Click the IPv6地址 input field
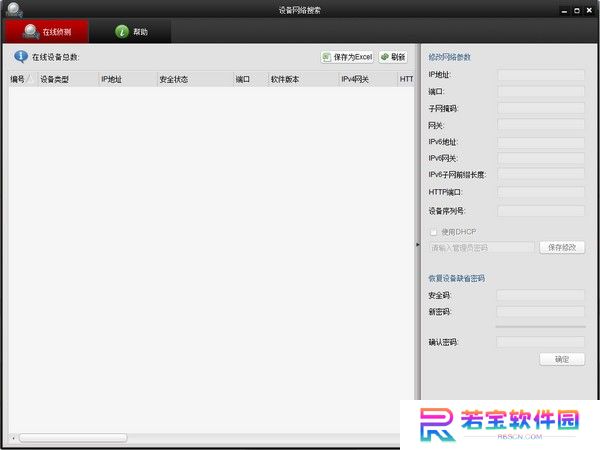The height and width of the screenshot is (450, 600). click(541, 142)
